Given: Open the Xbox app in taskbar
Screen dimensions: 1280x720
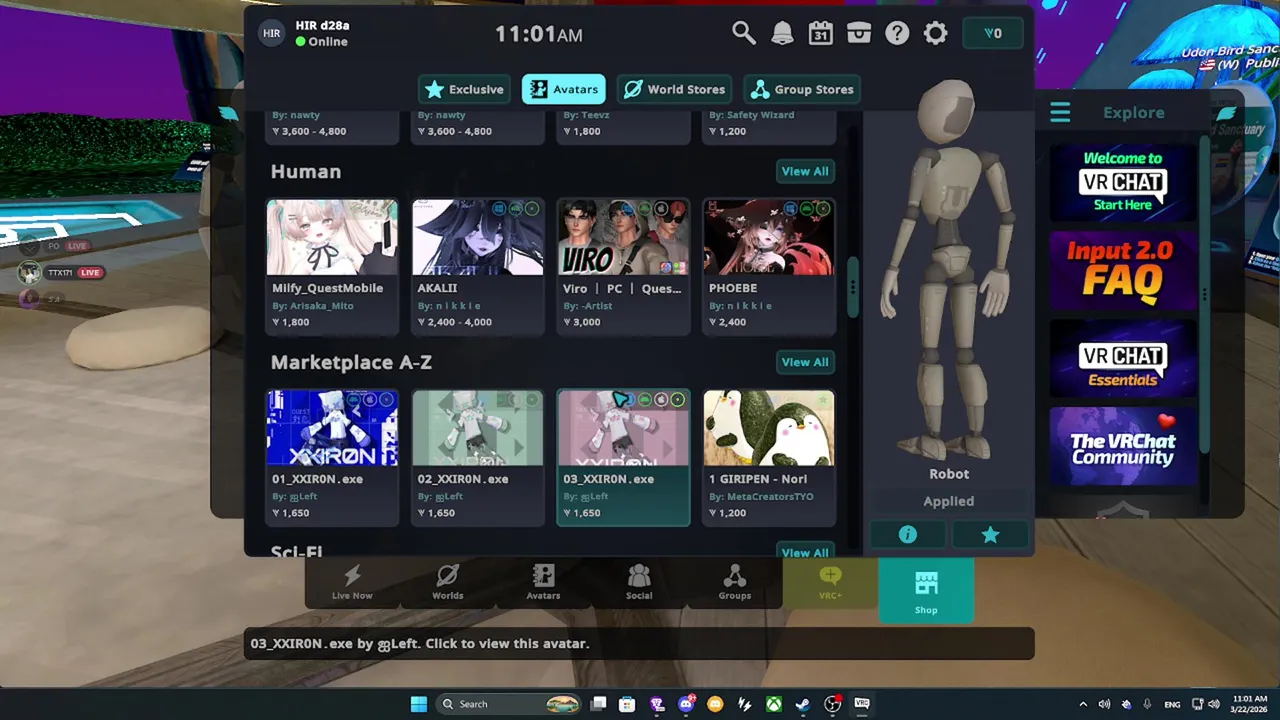Looking at the screenshot, I should [774, 704].
